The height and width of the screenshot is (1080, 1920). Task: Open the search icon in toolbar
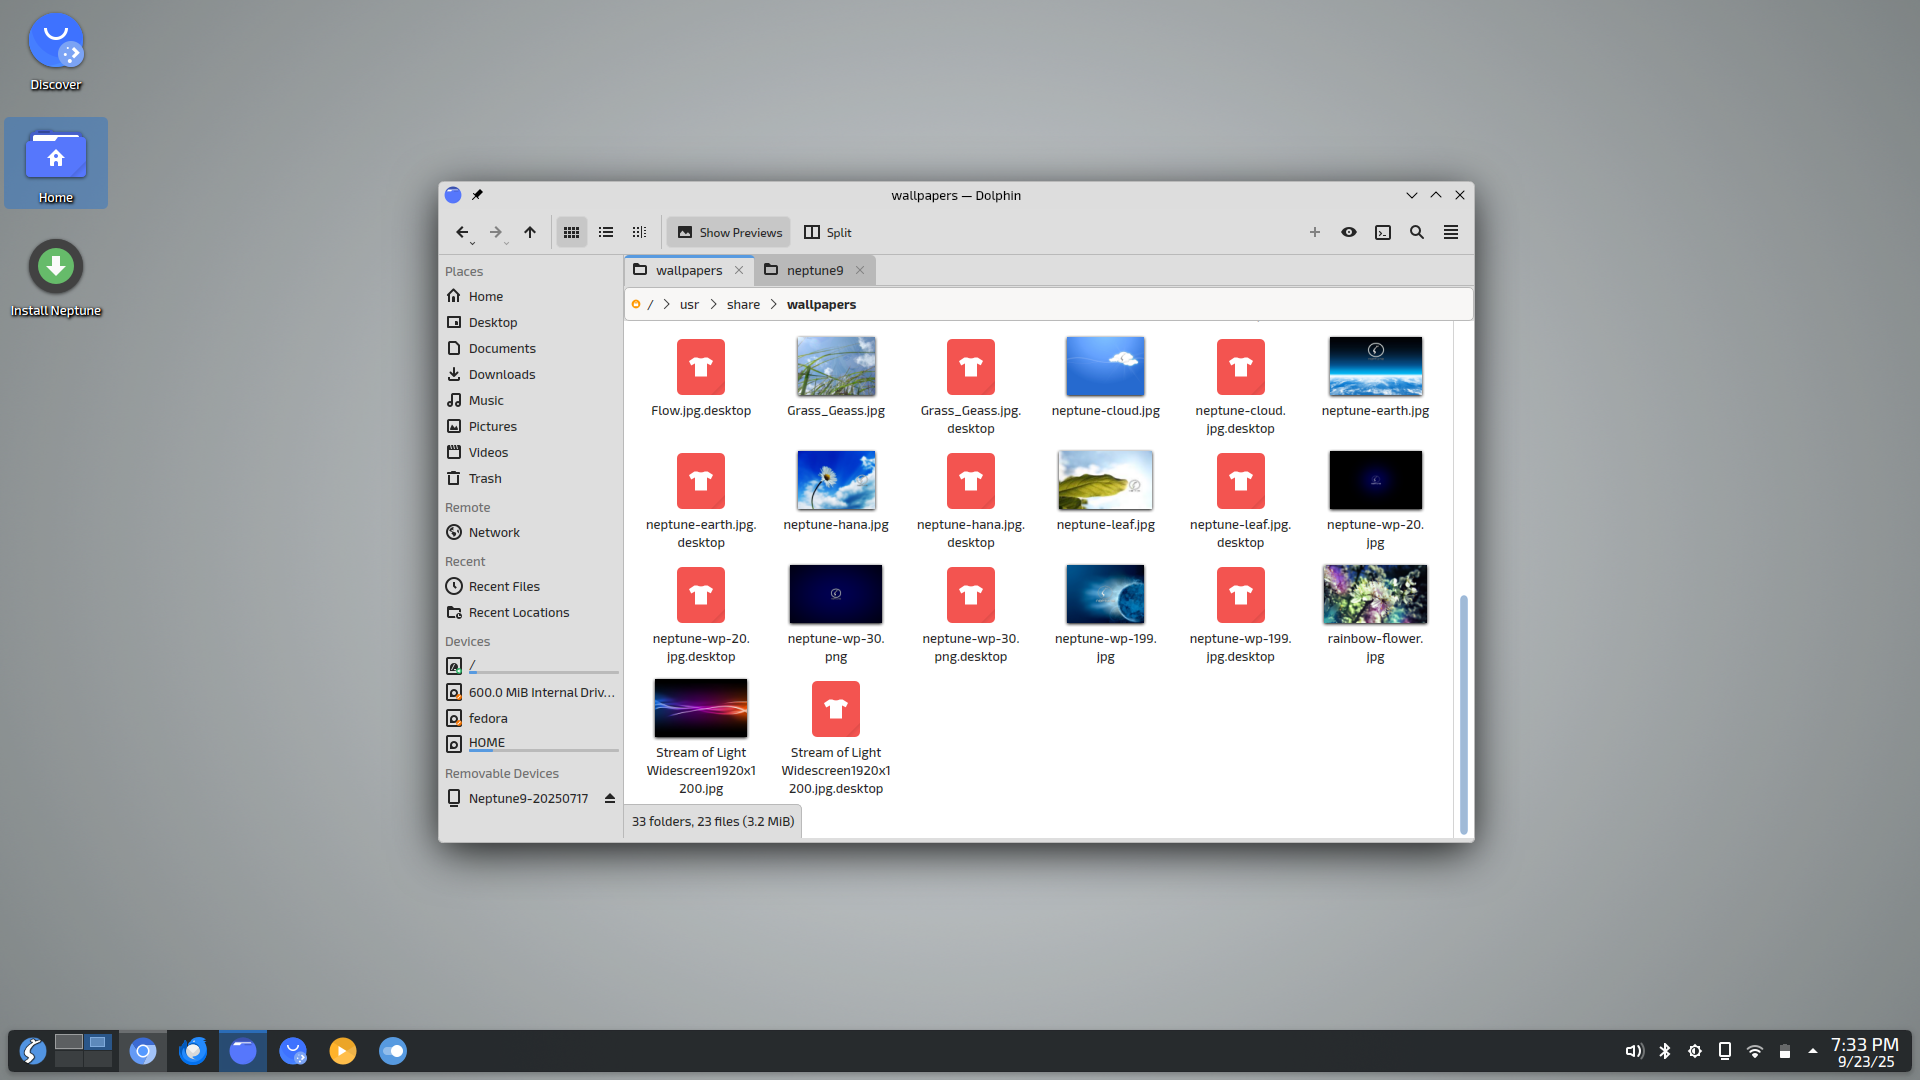1417,232
